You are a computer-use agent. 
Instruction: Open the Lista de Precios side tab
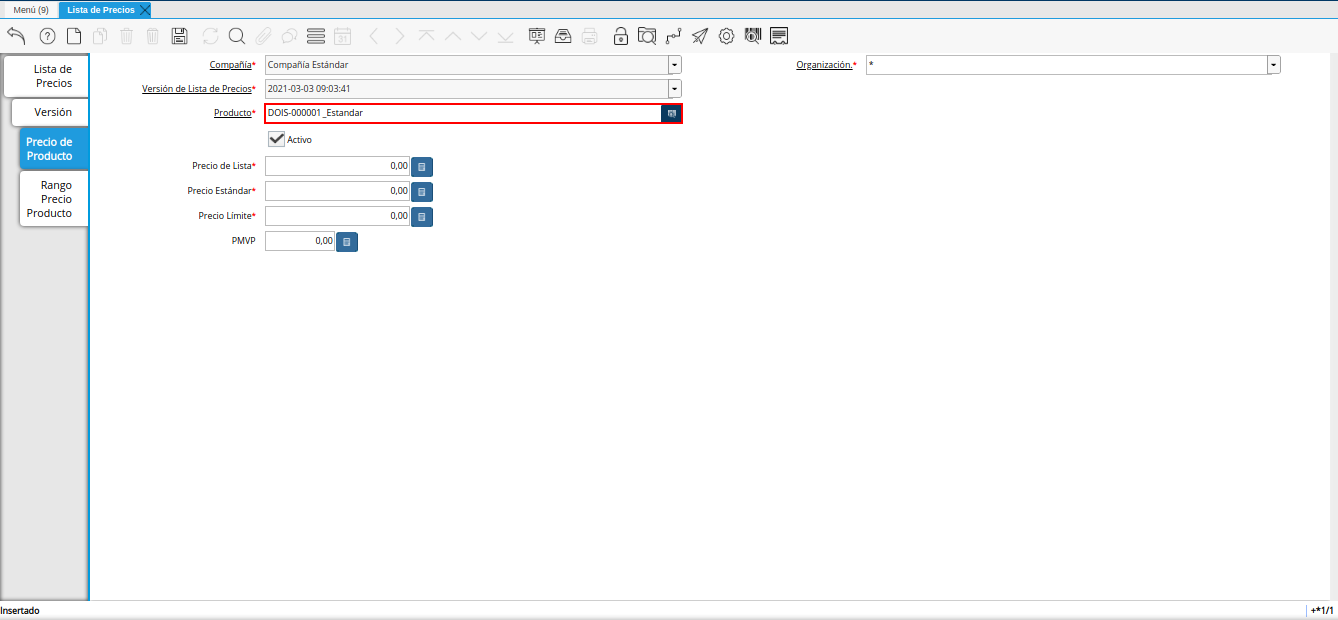coord(46,76)
